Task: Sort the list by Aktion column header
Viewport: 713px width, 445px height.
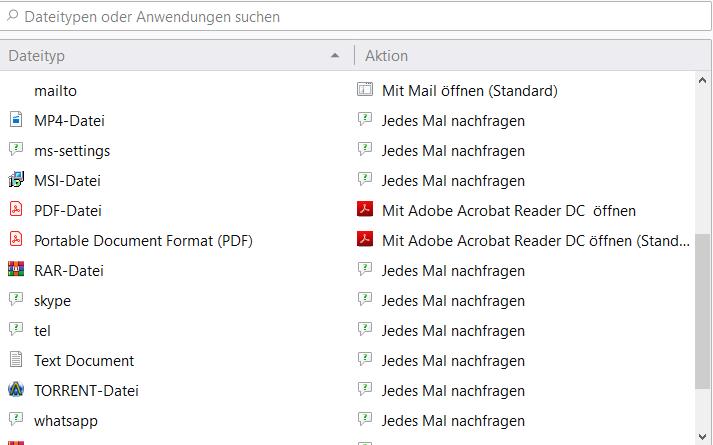Action: [520, 56]
